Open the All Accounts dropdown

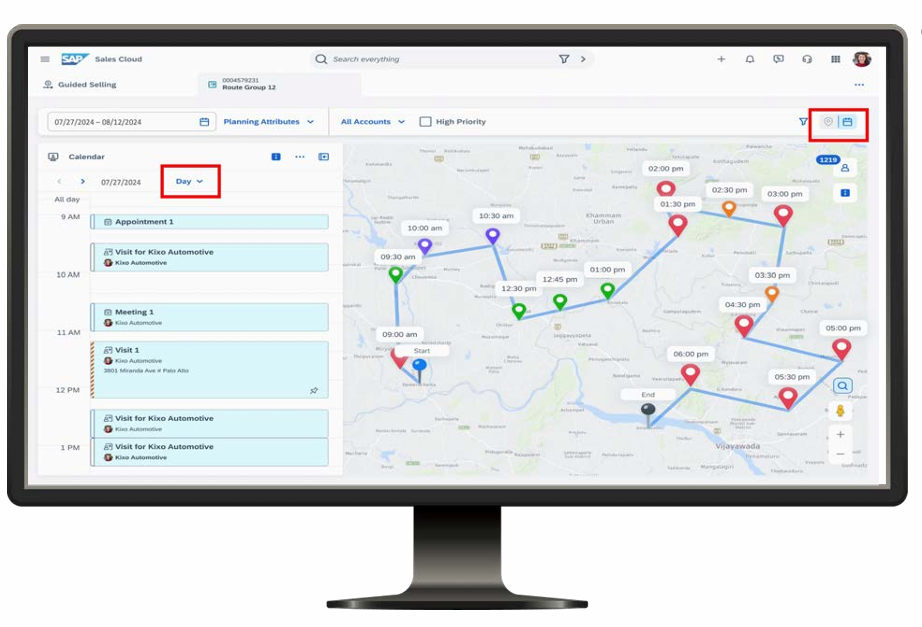tap(373, 122)
